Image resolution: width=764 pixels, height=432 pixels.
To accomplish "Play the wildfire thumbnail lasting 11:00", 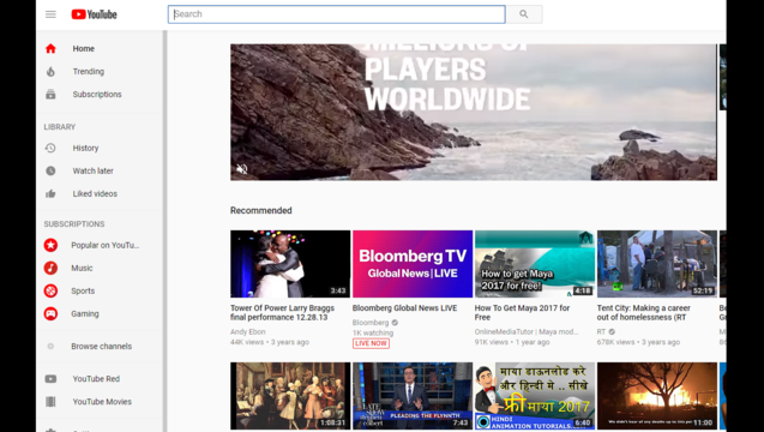I will (657, 396).
